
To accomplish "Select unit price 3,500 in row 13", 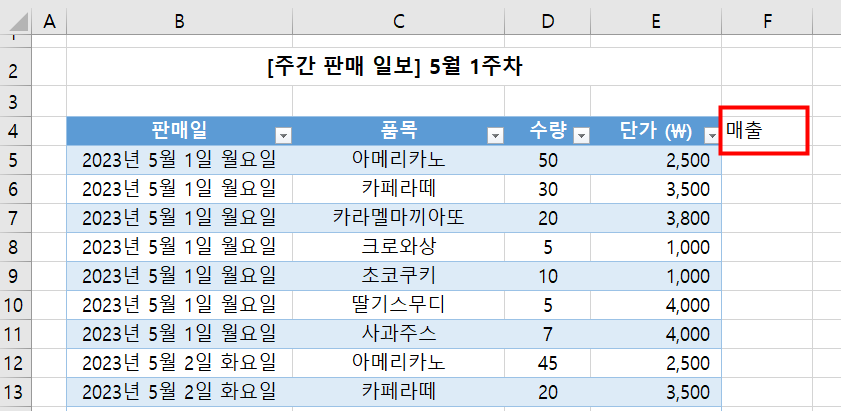I will (x=656, y=392).
